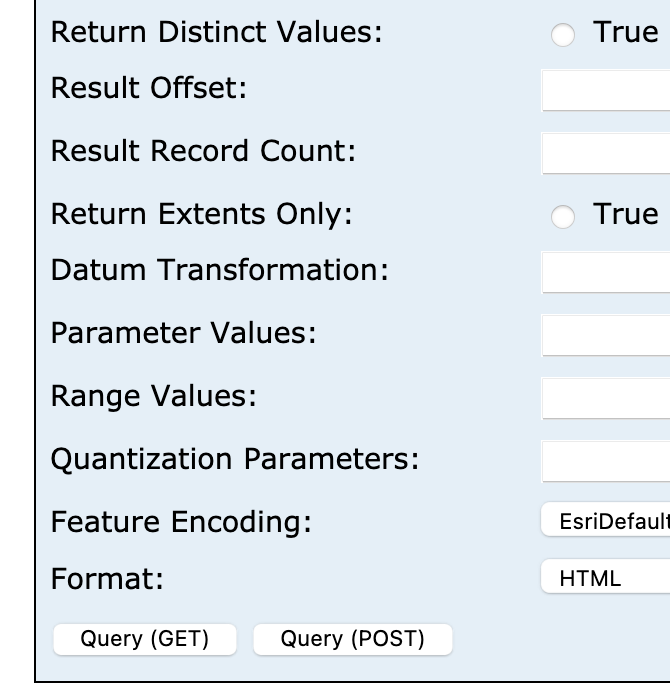
Task: Select True for Return Distinct Values
Action: point(562,34)
